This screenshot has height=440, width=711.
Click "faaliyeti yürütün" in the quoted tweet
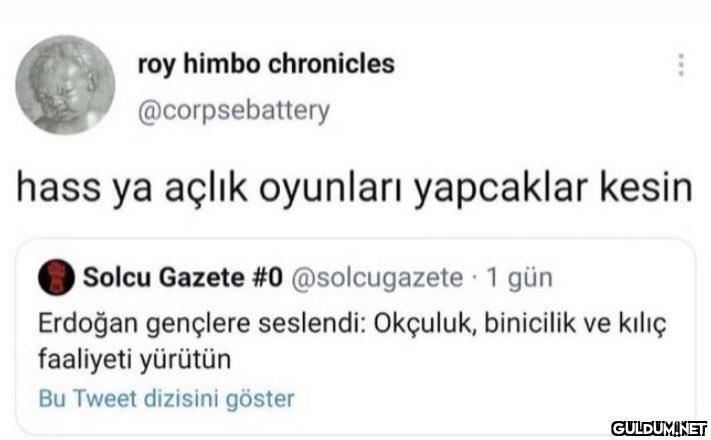tap(138, 357)
